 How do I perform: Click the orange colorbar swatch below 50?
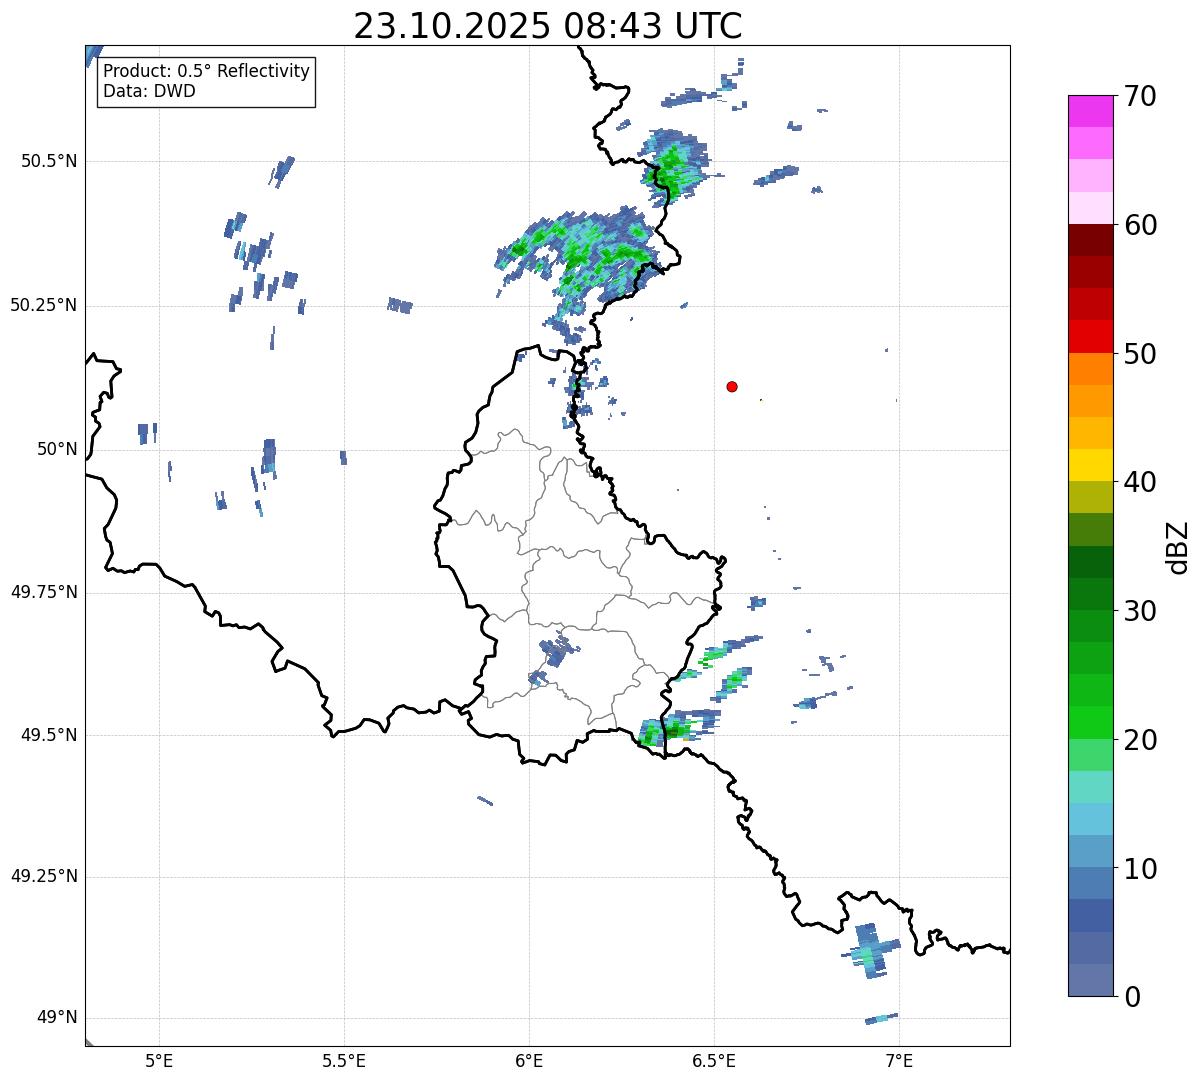click(1091, 369)
